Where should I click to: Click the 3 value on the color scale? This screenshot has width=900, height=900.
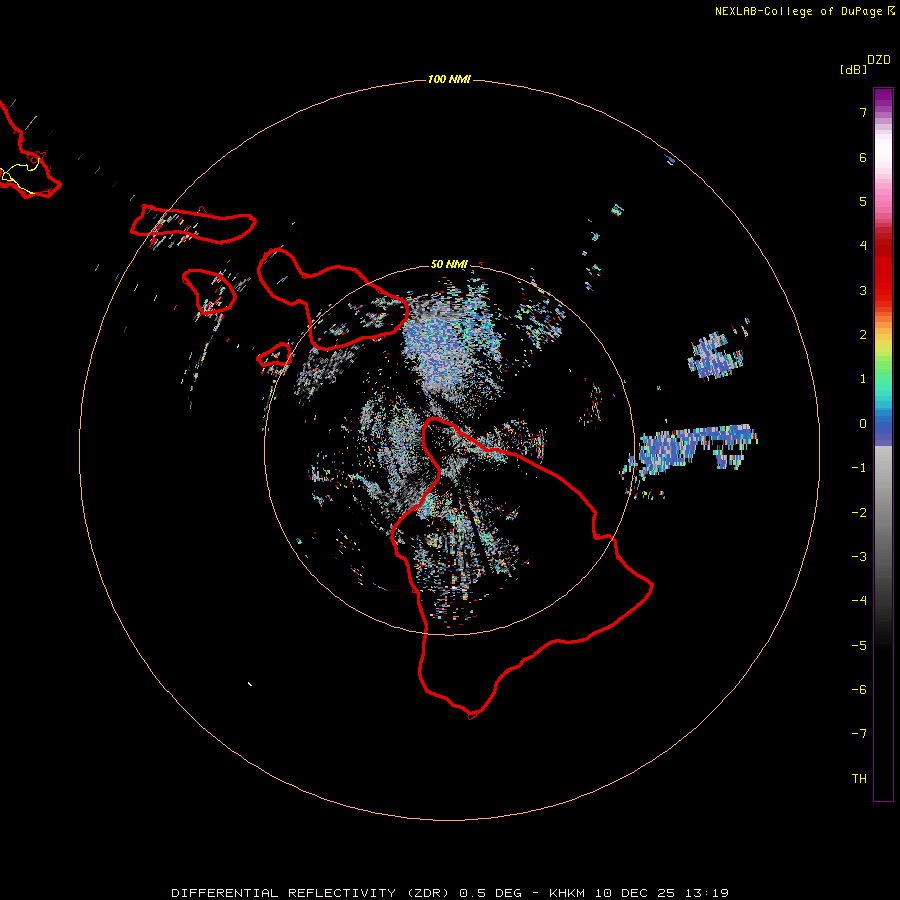coord(863,290)
